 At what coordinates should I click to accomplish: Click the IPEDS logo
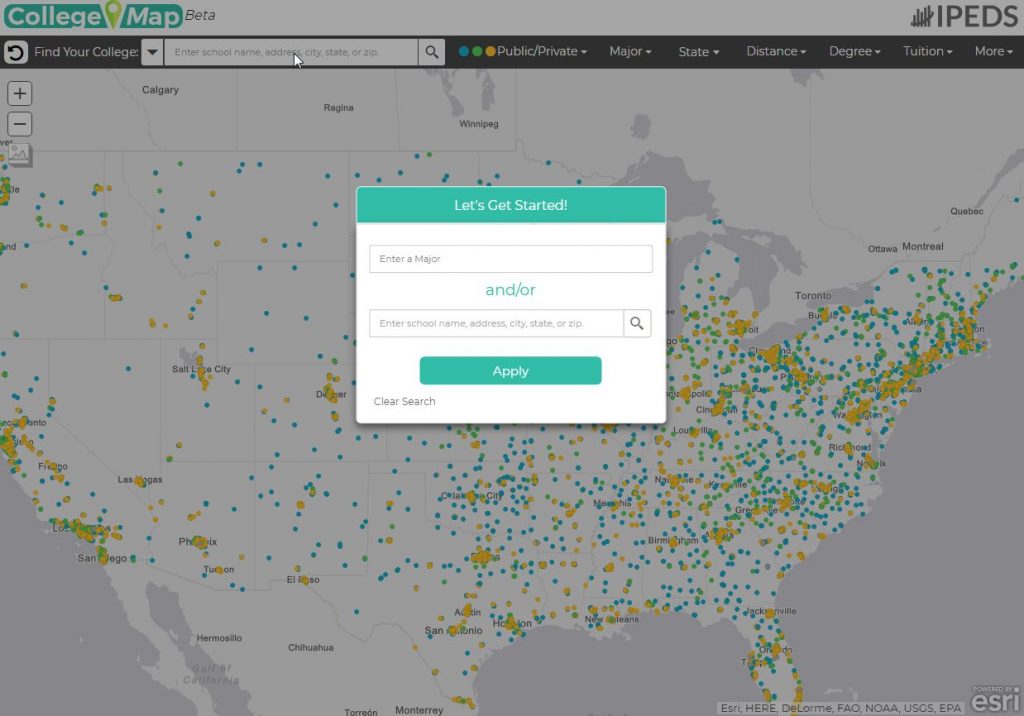coord(962,16)
